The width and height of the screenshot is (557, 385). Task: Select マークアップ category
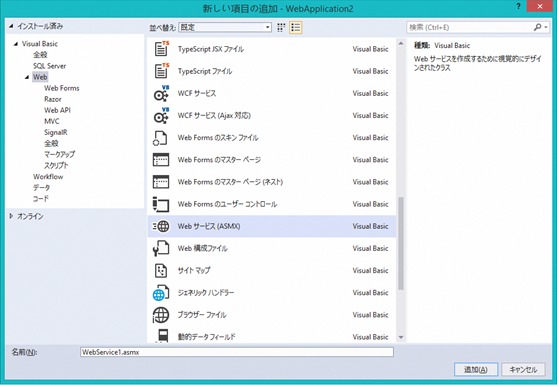click(59, 154)
